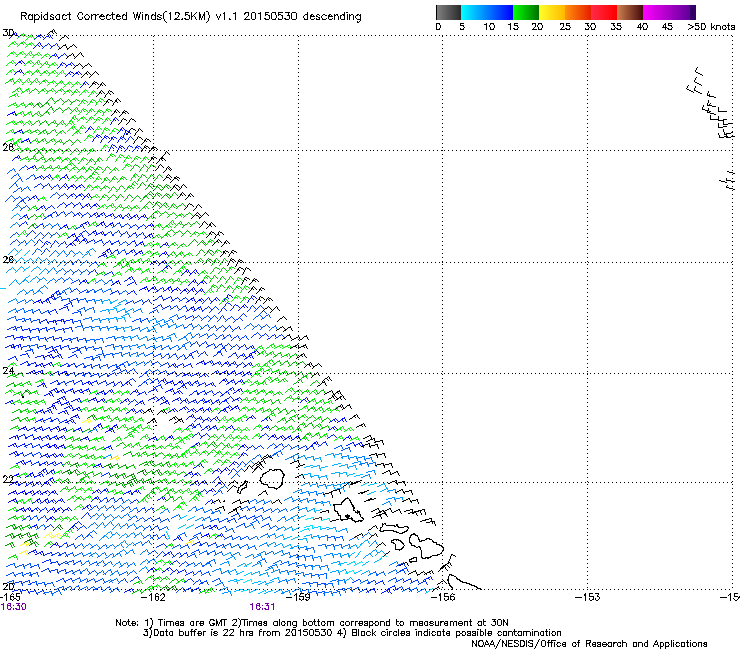This screenshot has height=650, width=740.
Task: Pick the red 30-35 knots color swatch
Action: coord(604,12)
